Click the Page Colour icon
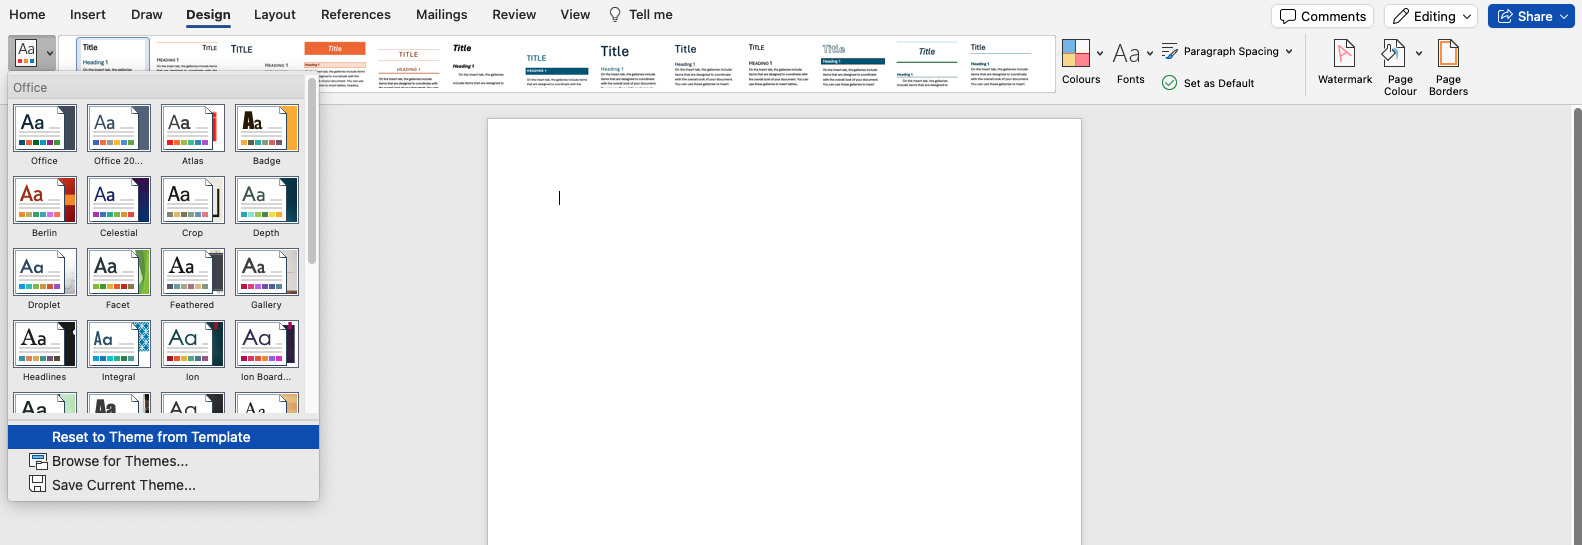 [1393, 54]
